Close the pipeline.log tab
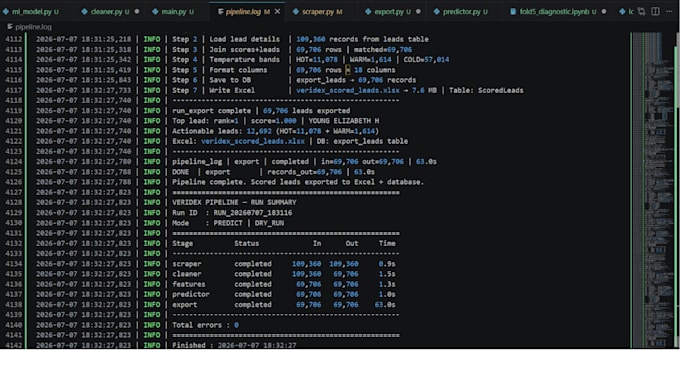680x387 pixels. click(x=278, y=12)
